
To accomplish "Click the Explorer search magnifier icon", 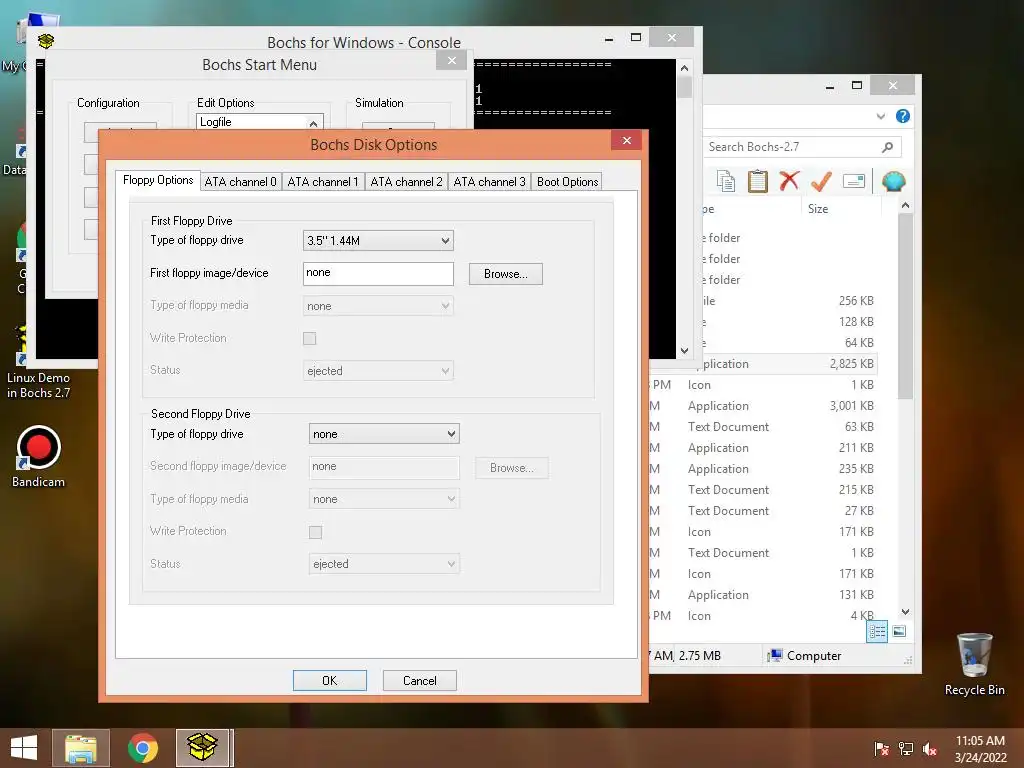I will (888, 147).
